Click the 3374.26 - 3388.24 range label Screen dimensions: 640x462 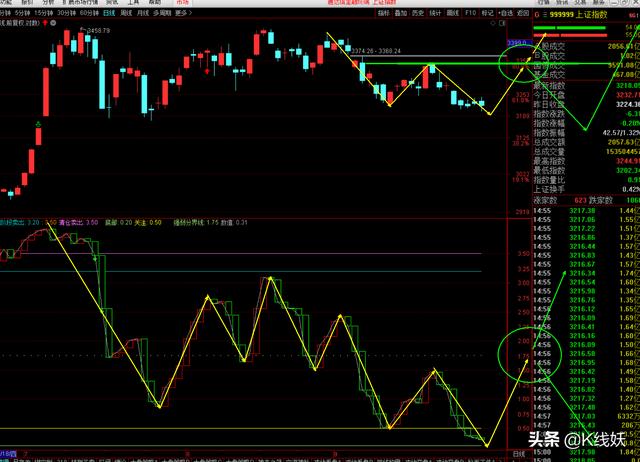coord(376,51)
